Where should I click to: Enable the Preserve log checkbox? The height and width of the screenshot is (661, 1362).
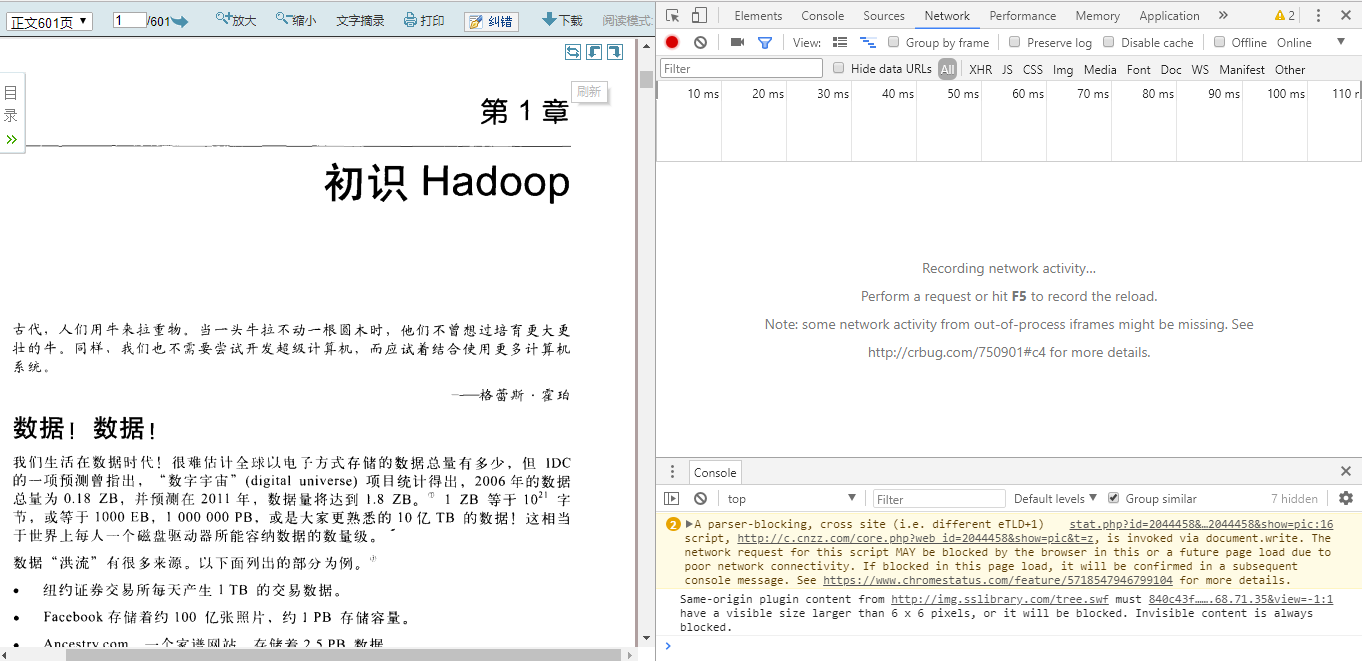pos(1015,42)
